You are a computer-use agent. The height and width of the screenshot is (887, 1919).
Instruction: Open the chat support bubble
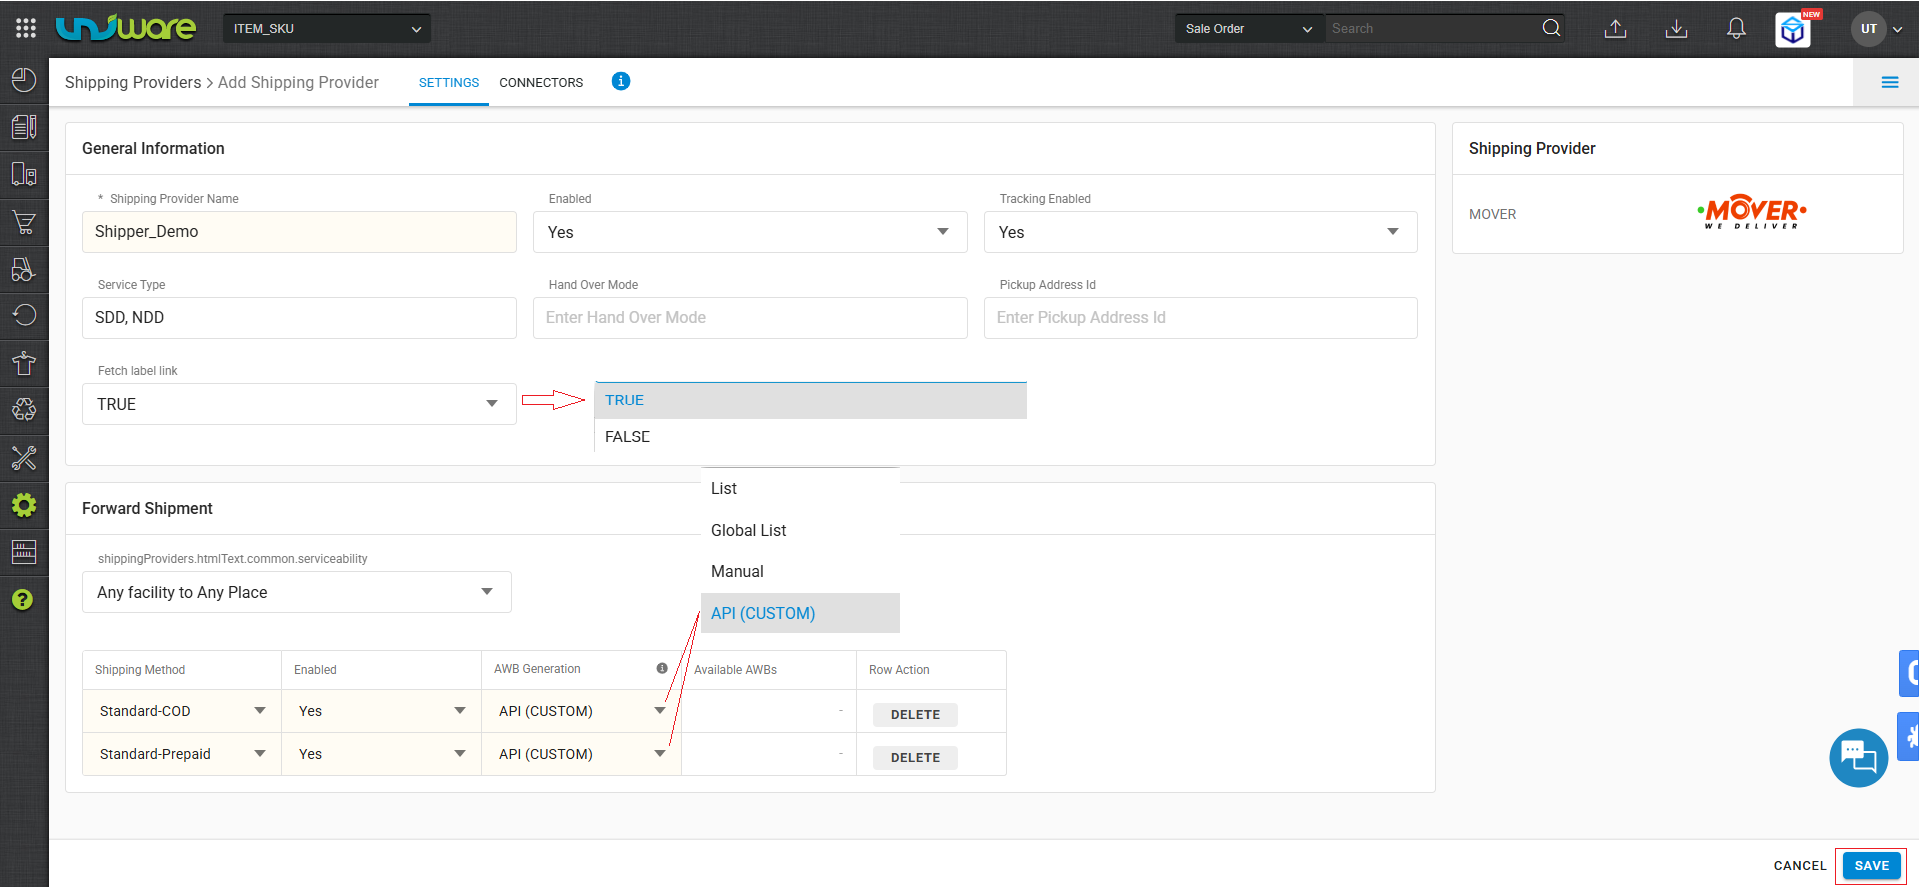pos(1859,758)
